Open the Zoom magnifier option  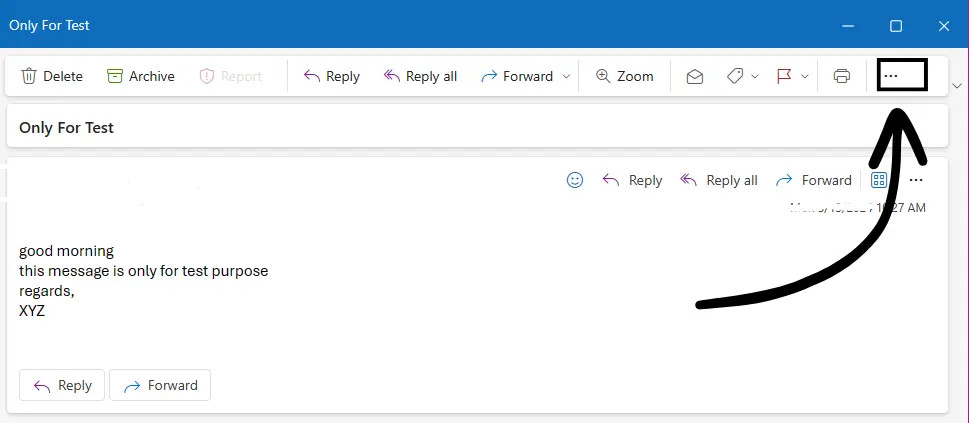624,76
